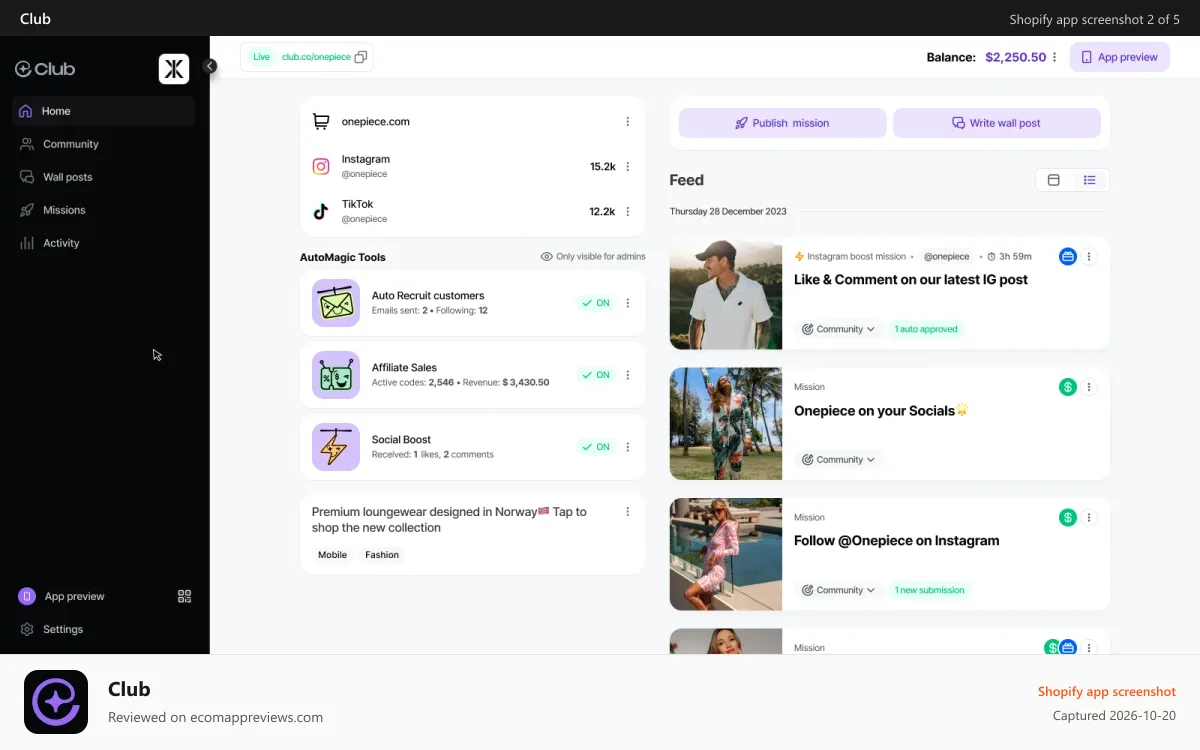
Task: Open the Onepiece on your Socials thumbnail
Action: [726, 424]
